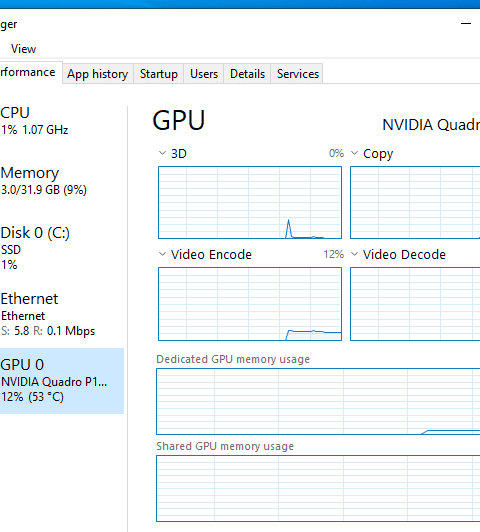Open the Video Encode engine dropdown

click(x=162, y=254)
